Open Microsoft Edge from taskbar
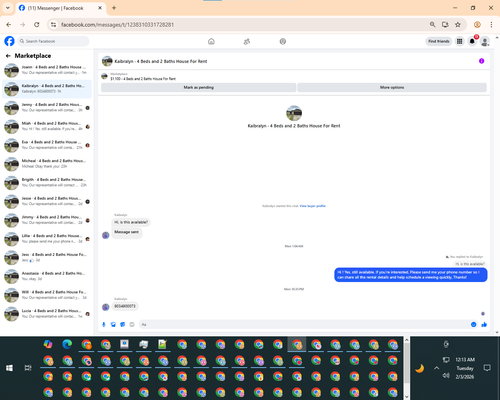The image size is (500, 400). (x=67, y=344)
